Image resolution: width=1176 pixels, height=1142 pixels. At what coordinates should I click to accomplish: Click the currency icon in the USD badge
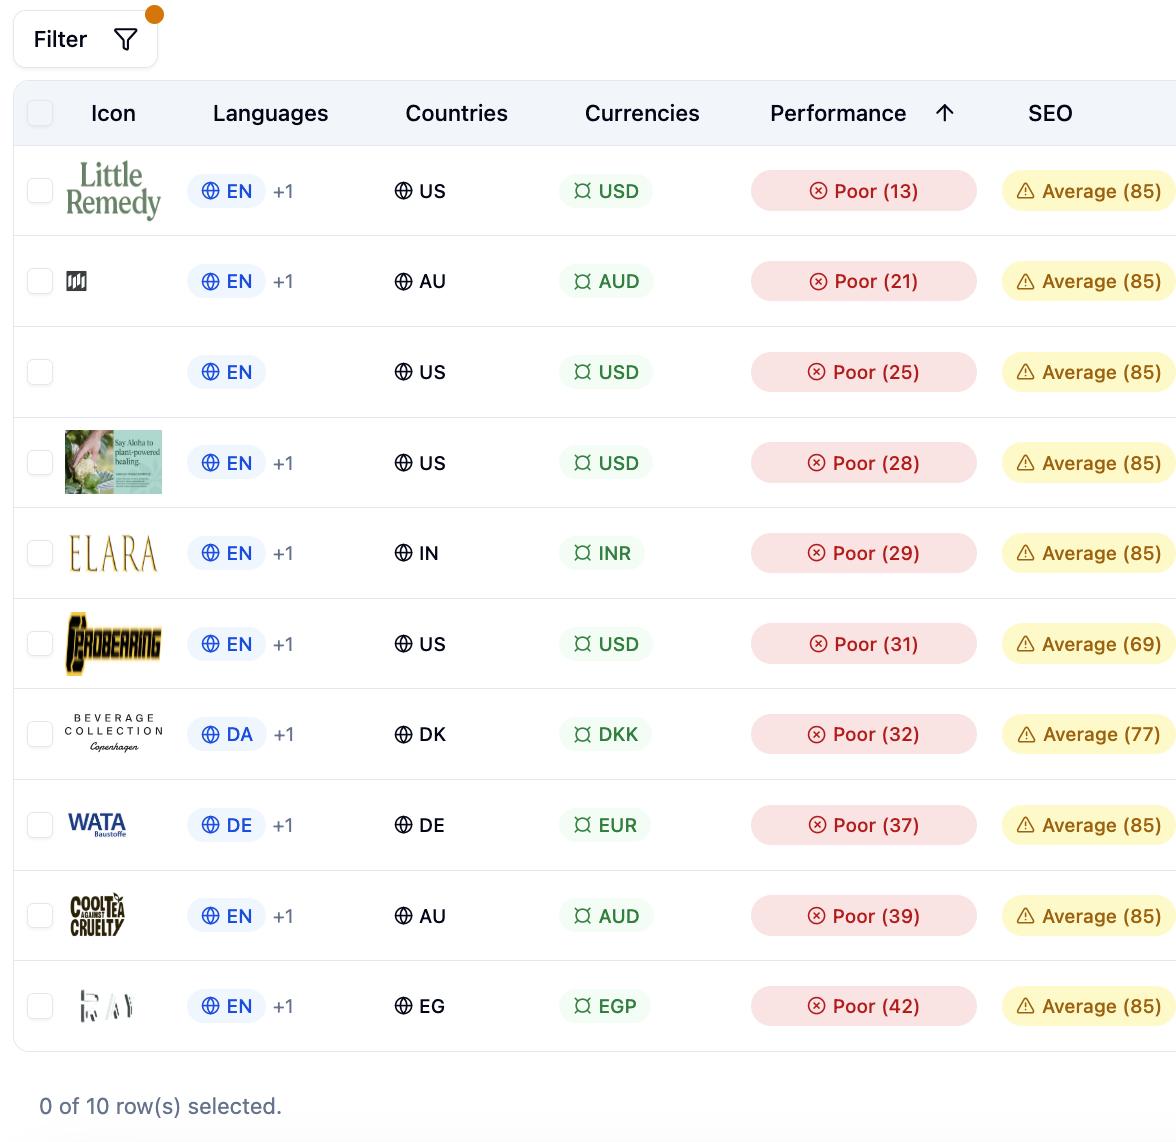pos(581,190)
